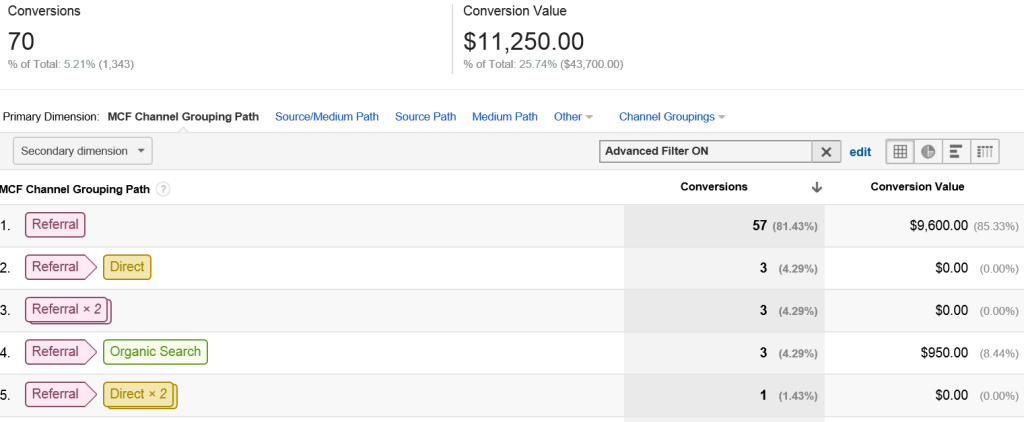Click the edit filter link
The width and height of the screenshot is (1024, 422).
pos(860,152)
